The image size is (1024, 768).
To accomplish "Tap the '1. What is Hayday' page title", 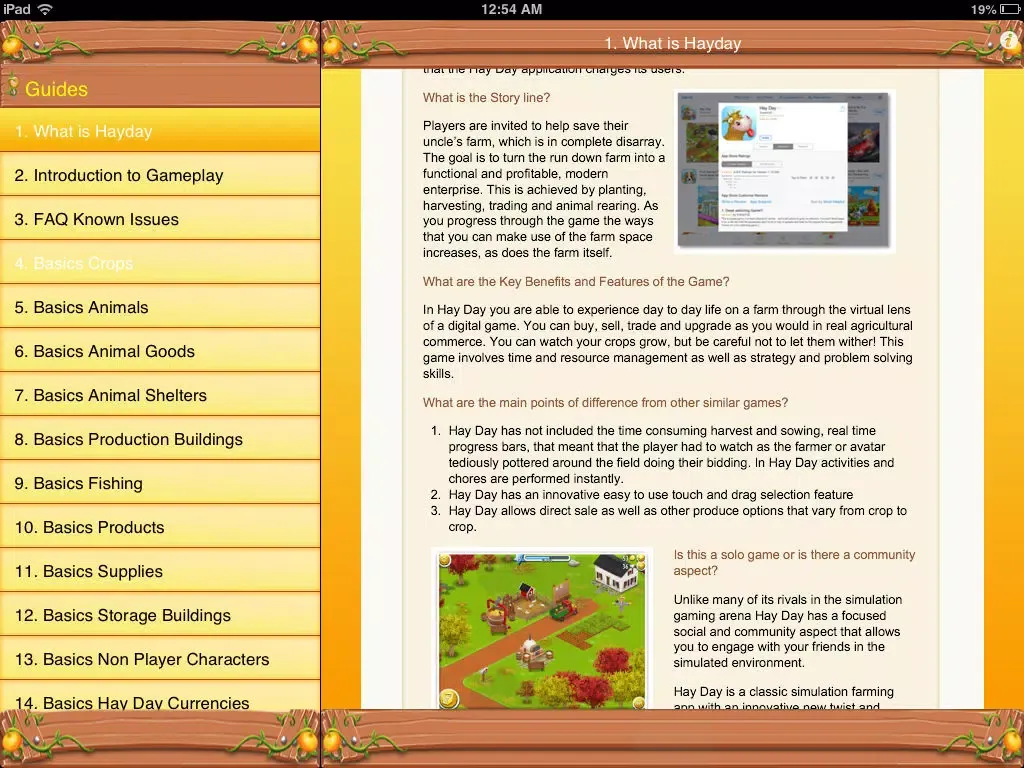I will coord(673,43).
